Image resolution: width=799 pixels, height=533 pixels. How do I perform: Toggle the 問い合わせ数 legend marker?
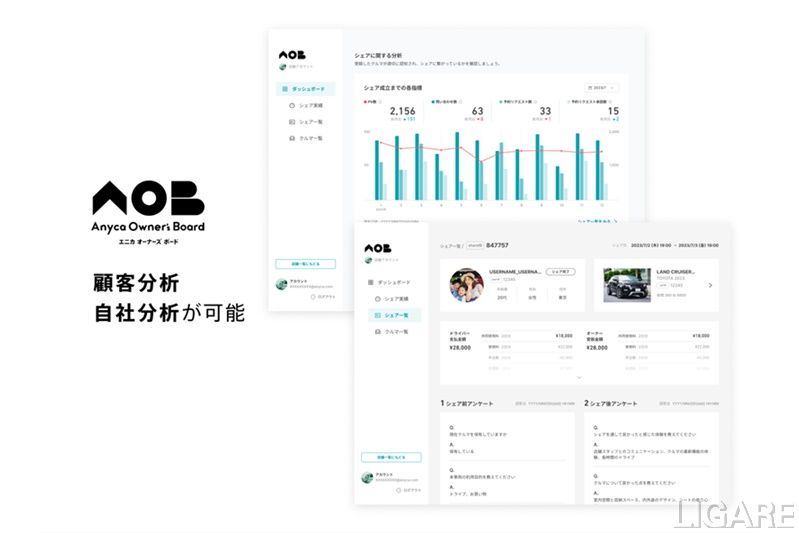click(x=434, y=102)
